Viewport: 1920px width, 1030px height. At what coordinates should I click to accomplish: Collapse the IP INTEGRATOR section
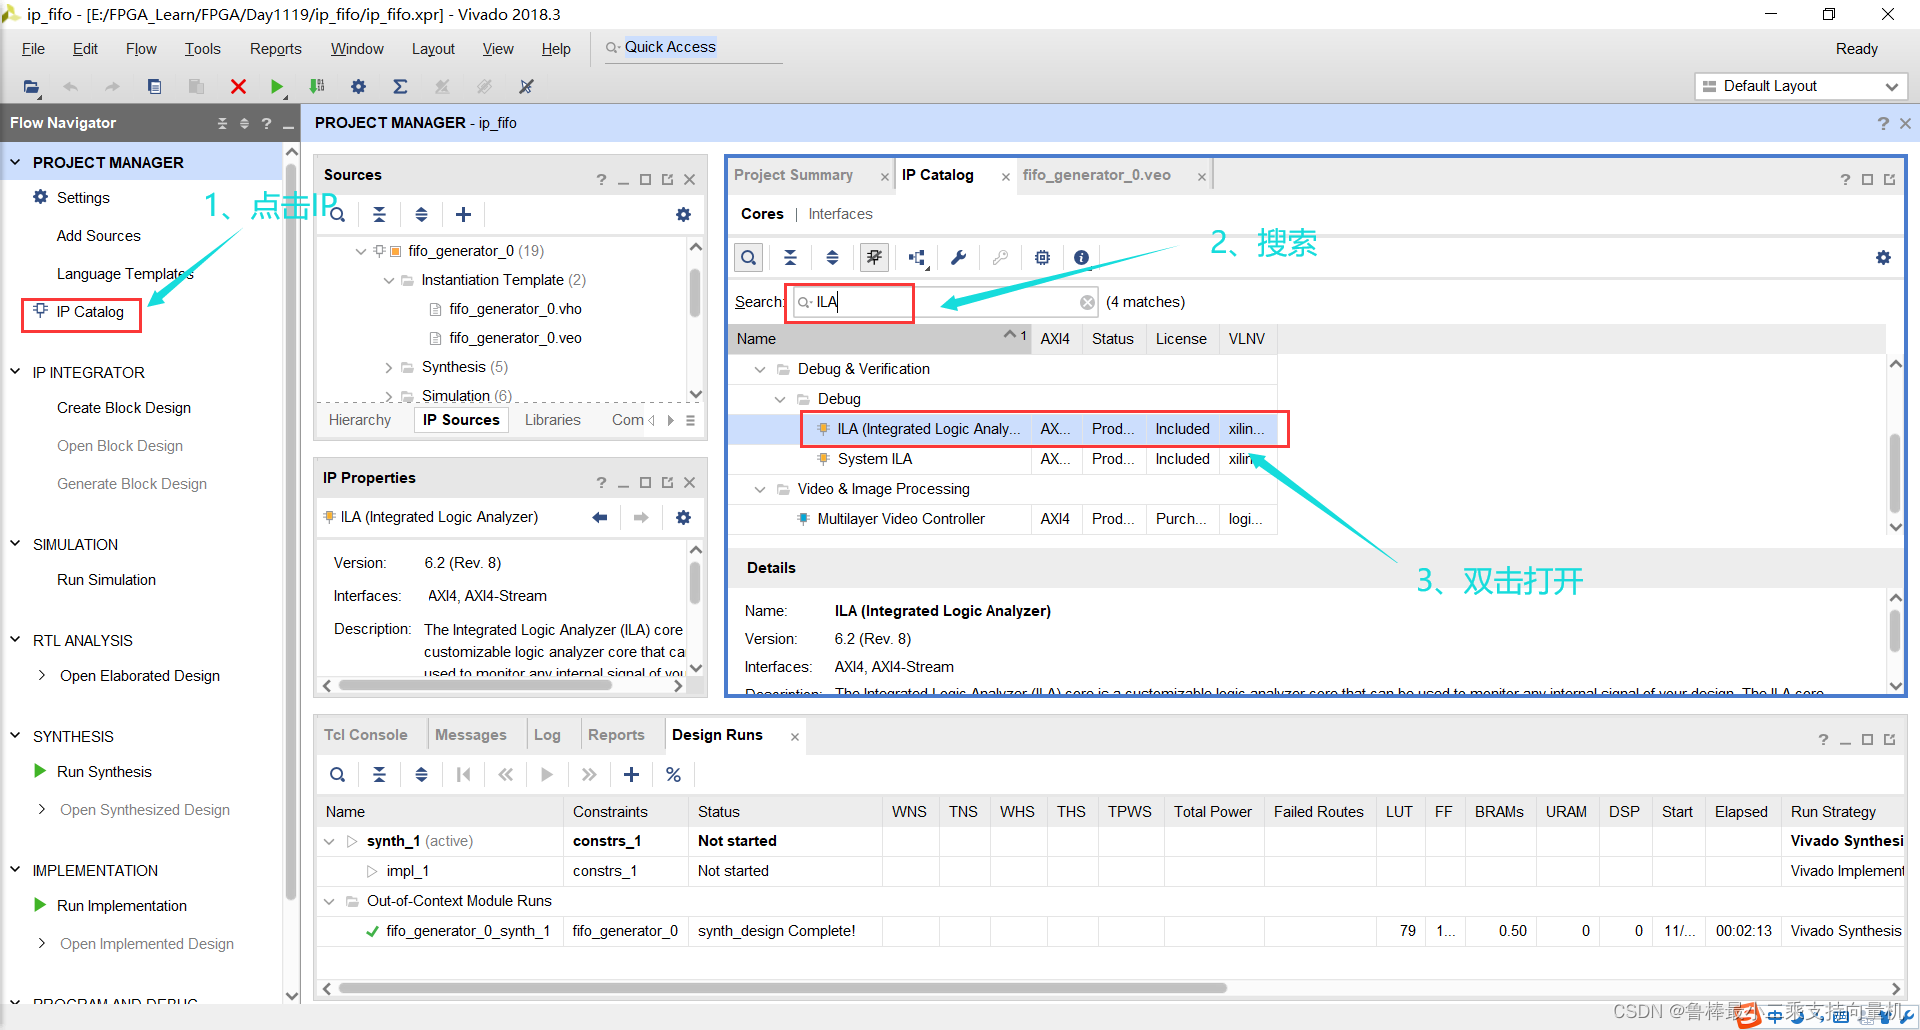click(15, 371)
